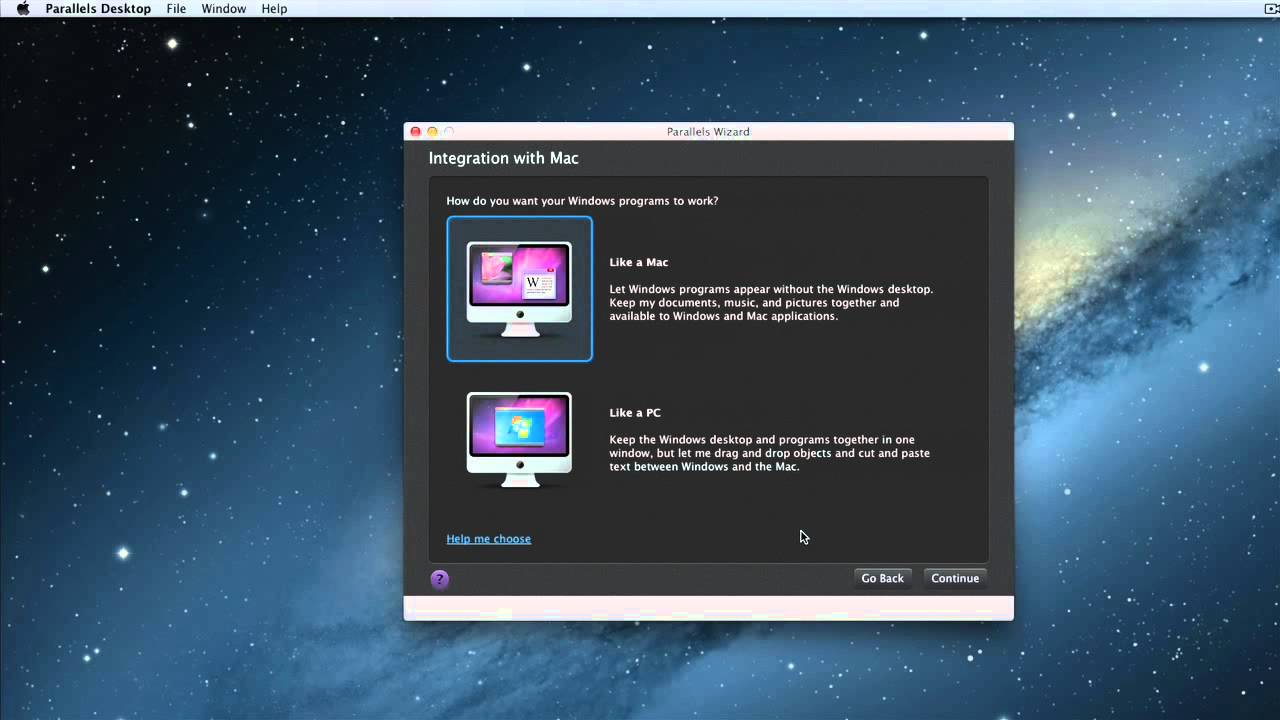Click the Continue button
This screenshot has height=720, width=1280.
click(955, 578)
